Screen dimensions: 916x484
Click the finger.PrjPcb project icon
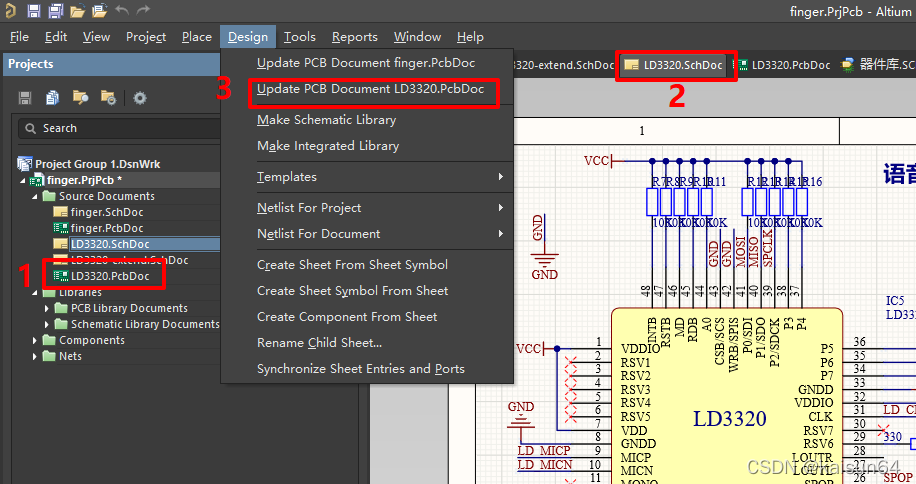[37, 180]
